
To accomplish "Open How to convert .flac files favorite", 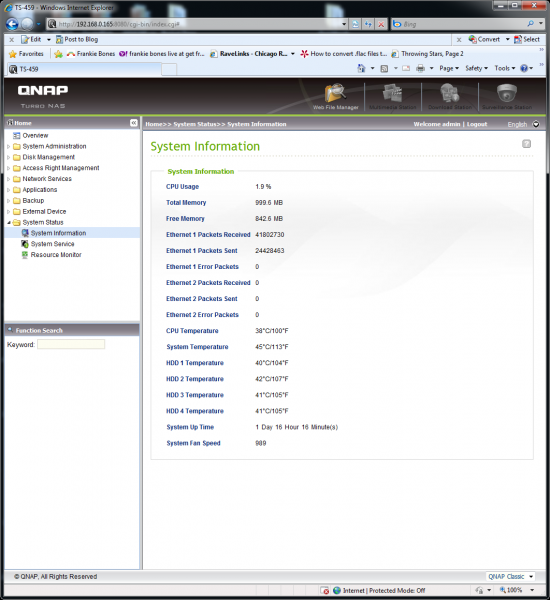I will point(343,54).
